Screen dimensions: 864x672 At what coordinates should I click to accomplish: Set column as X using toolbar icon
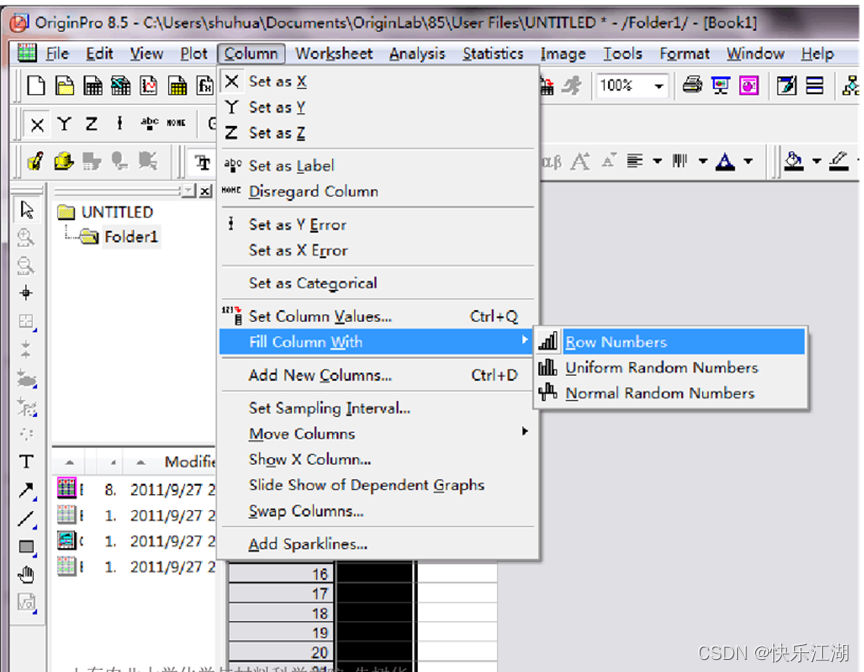(x=37, y=124)
